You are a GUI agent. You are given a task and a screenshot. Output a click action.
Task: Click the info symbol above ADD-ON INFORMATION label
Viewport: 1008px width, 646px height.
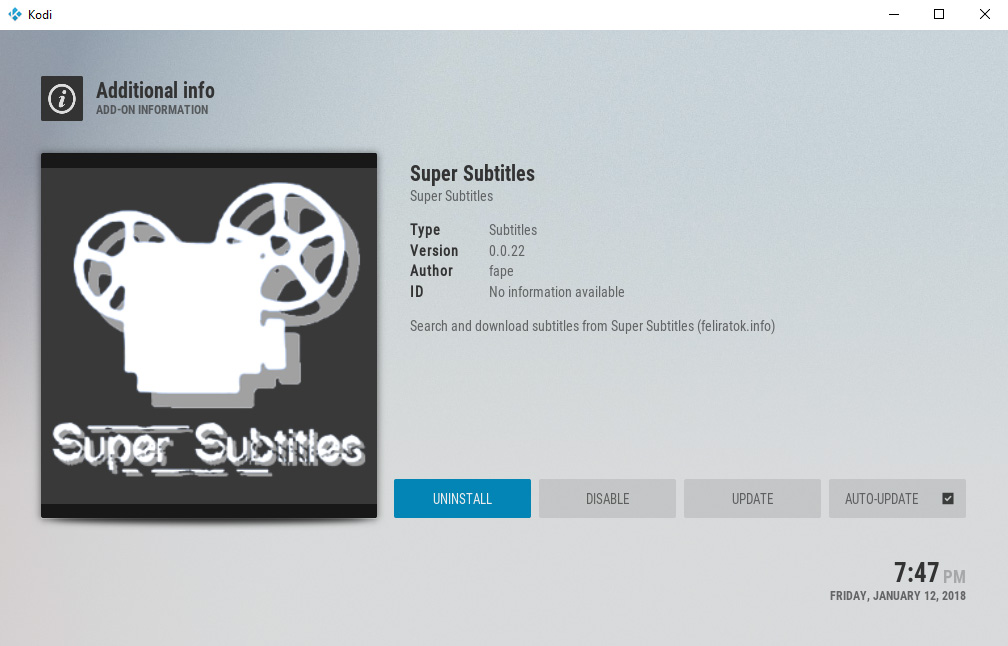pyautogui.click(x=61, y=97)
